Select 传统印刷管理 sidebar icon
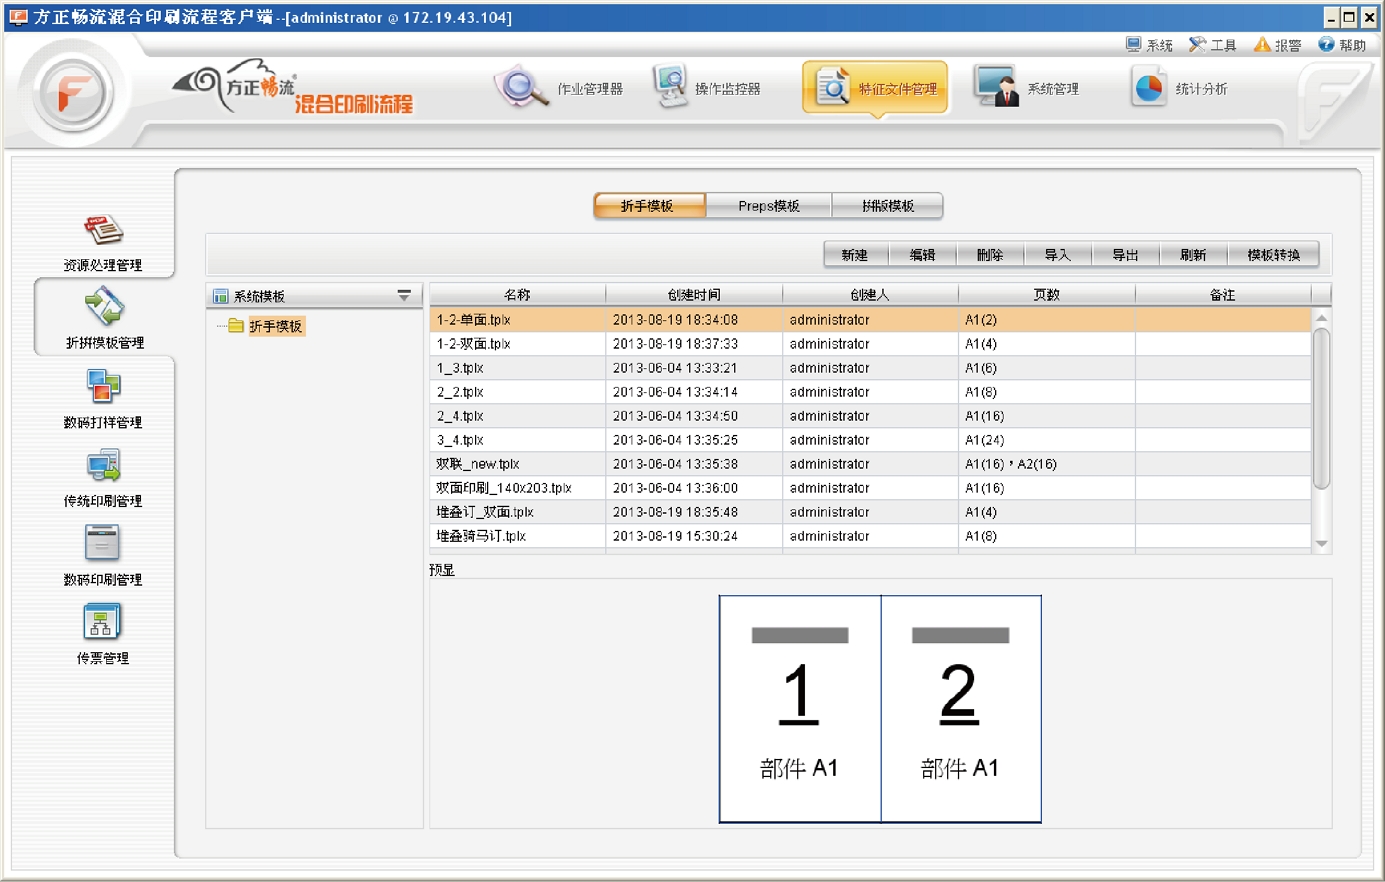 click(x=103, y=467)
